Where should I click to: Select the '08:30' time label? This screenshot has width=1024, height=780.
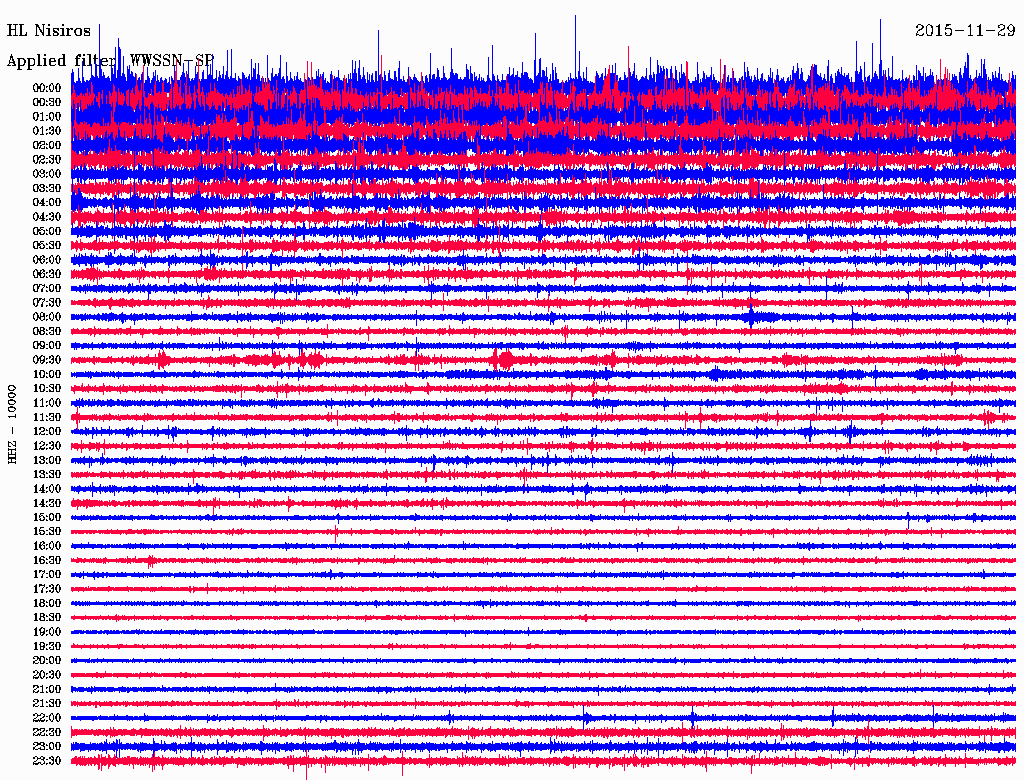pyautogui.click(x=47, y=332)
